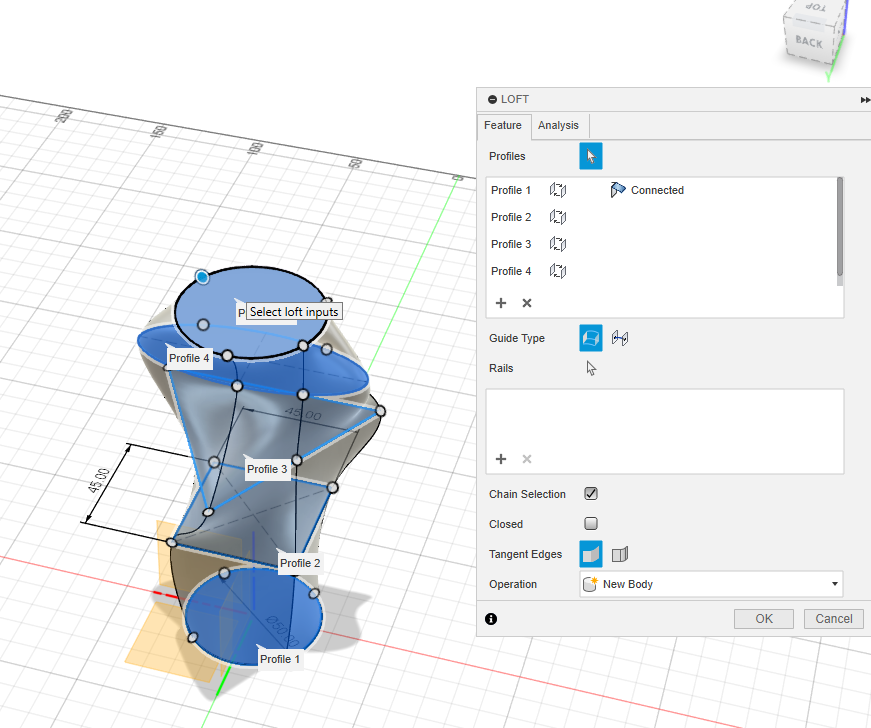
Task: Open the Operation New Body dropdown
Action: (711, 584)
